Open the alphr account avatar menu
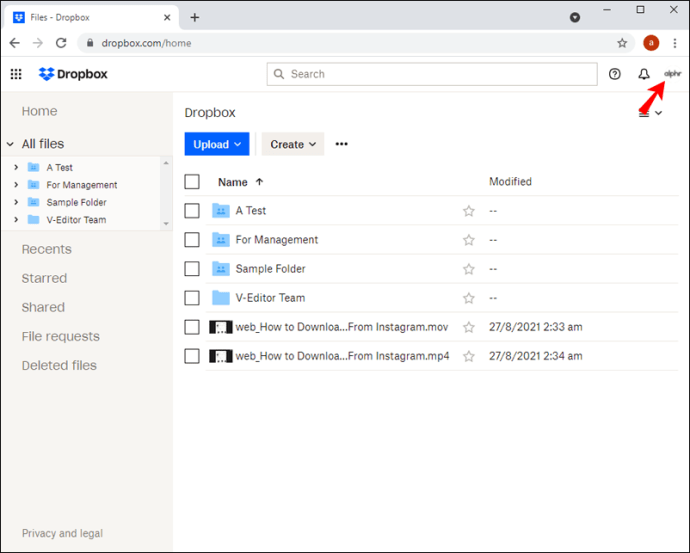This screenshot has width=690, height=553. click(673, 73)
